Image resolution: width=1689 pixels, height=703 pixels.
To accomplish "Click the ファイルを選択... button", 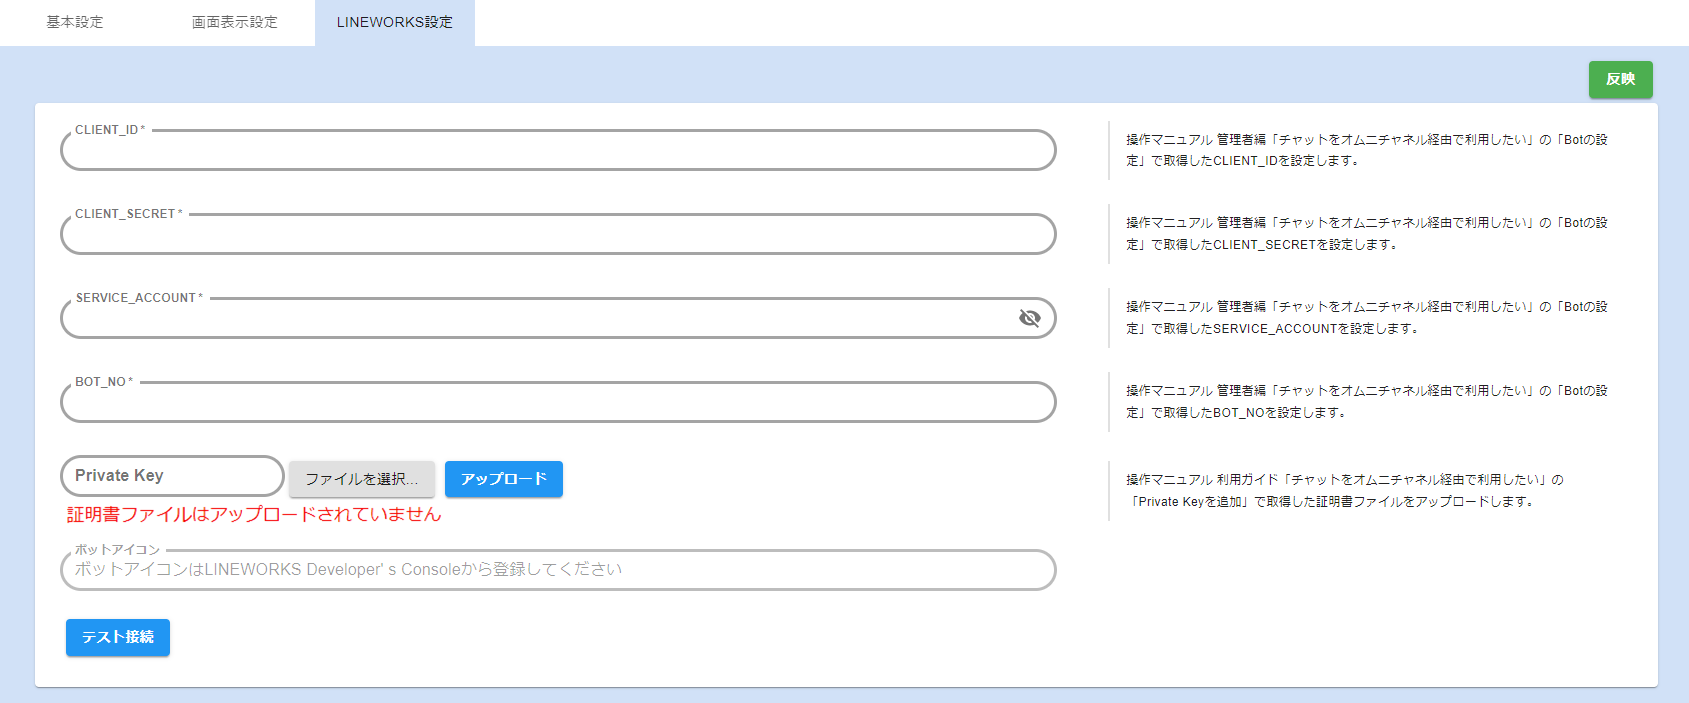I will pos(361,479).
